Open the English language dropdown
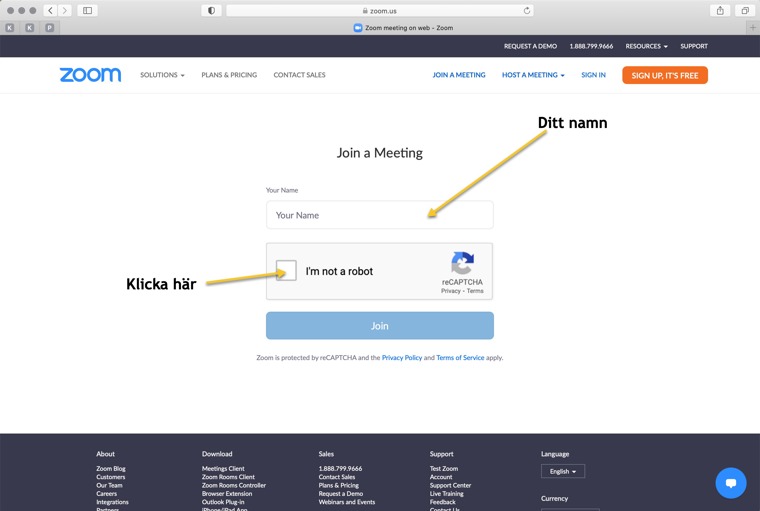The width and height of the screenshot is (760, 511). [563, 471]
